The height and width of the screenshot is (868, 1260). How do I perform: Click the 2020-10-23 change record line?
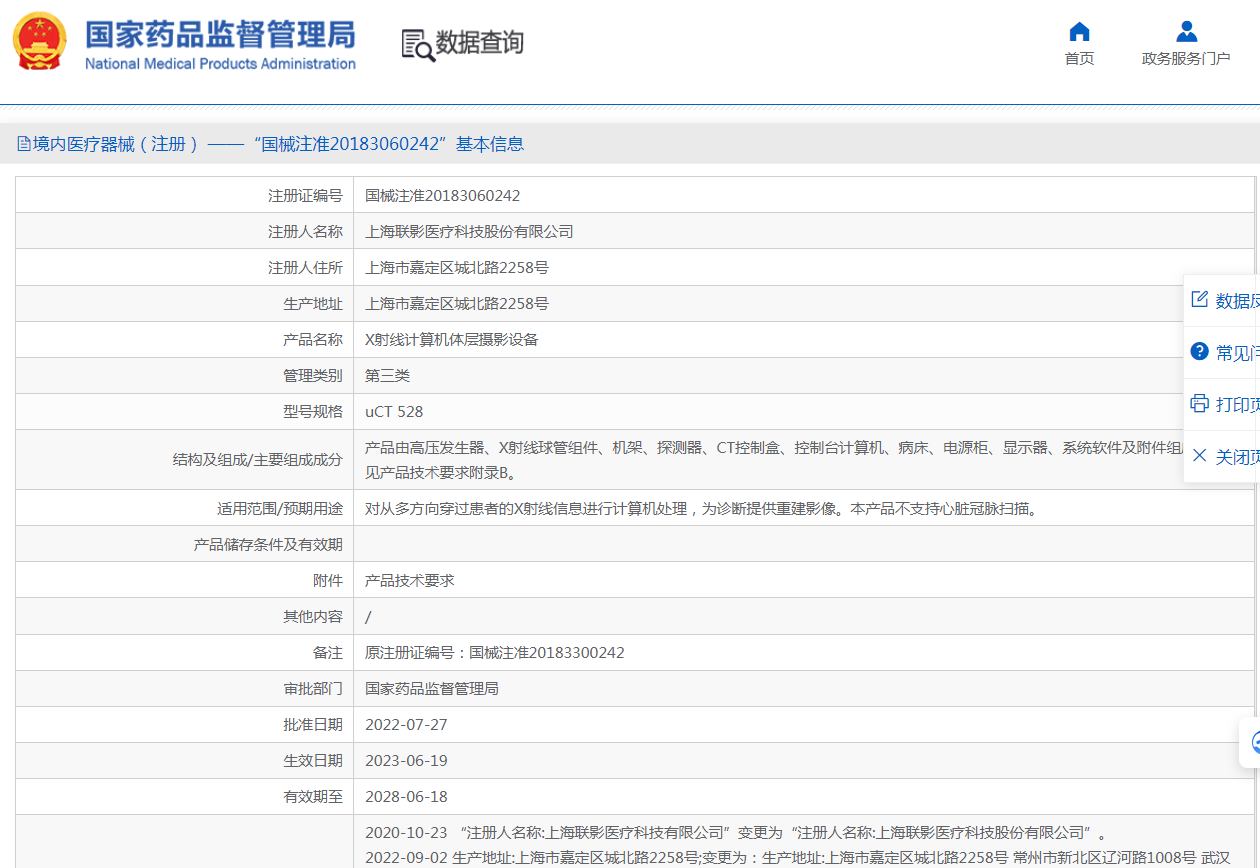click(735, 833)
